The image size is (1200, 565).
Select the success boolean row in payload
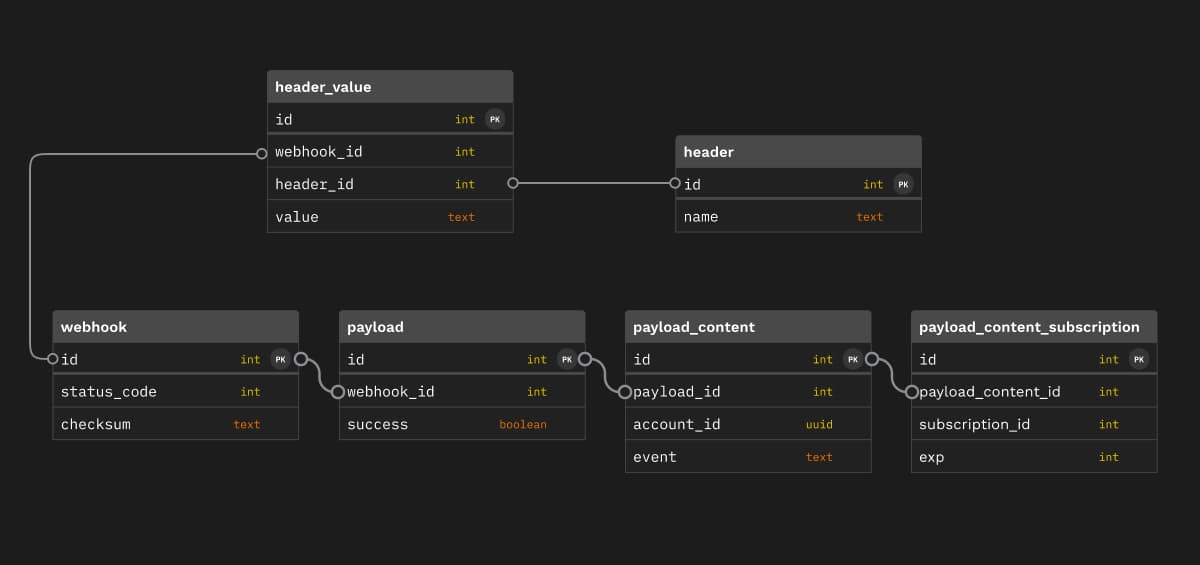pos(462,424)
